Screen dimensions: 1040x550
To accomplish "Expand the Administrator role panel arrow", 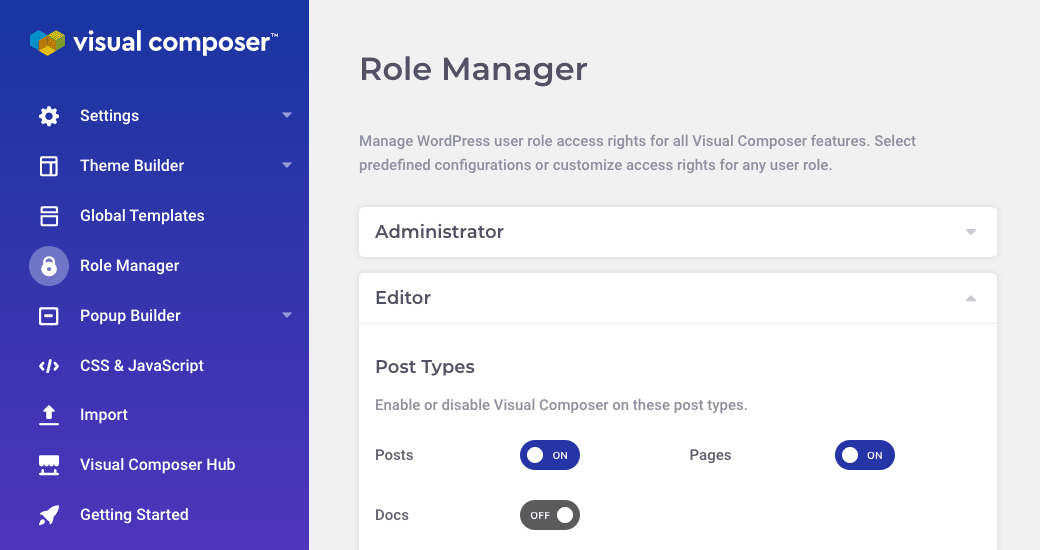I will pyautogui.click(x=970, y=232).
